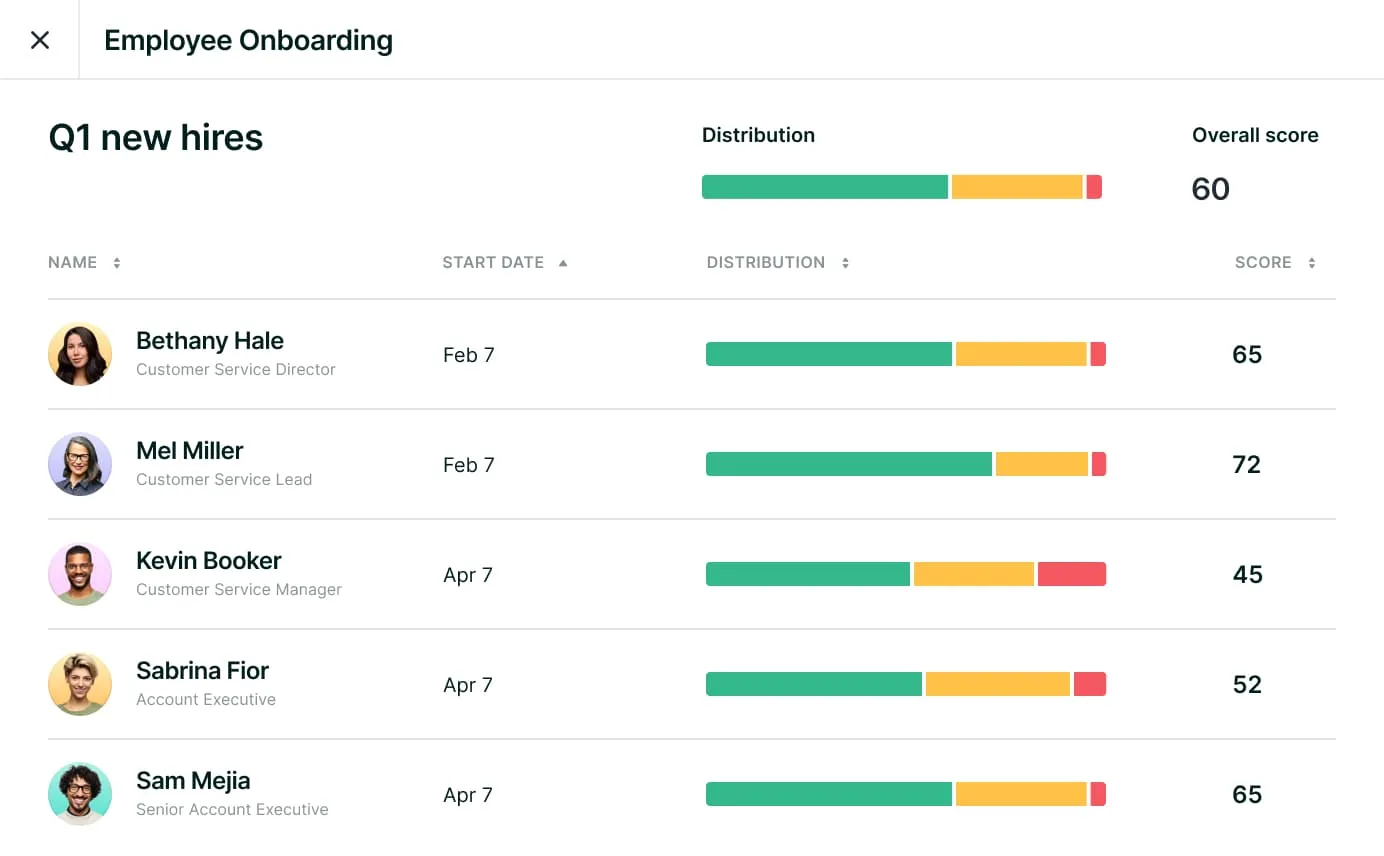Click the Overall score value 60

tap(1211, 189)
